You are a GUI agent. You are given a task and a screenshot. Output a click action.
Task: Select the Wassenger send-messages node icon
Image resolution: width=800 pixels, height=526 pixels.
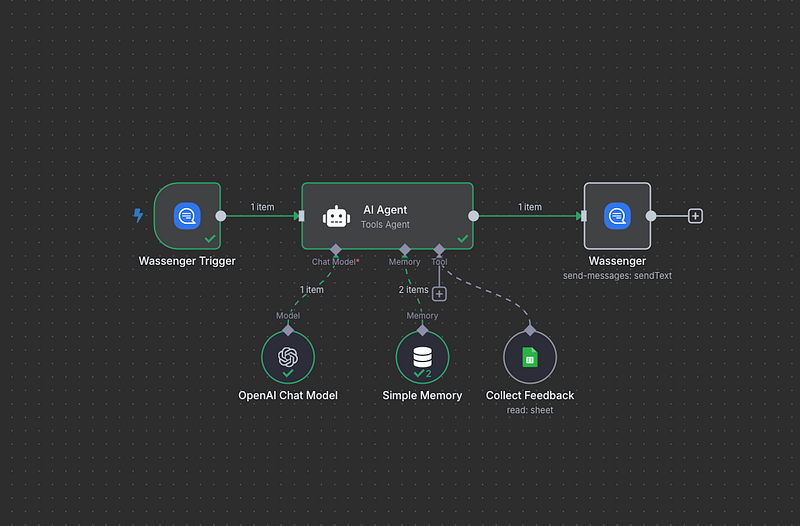tap(617, 215)
